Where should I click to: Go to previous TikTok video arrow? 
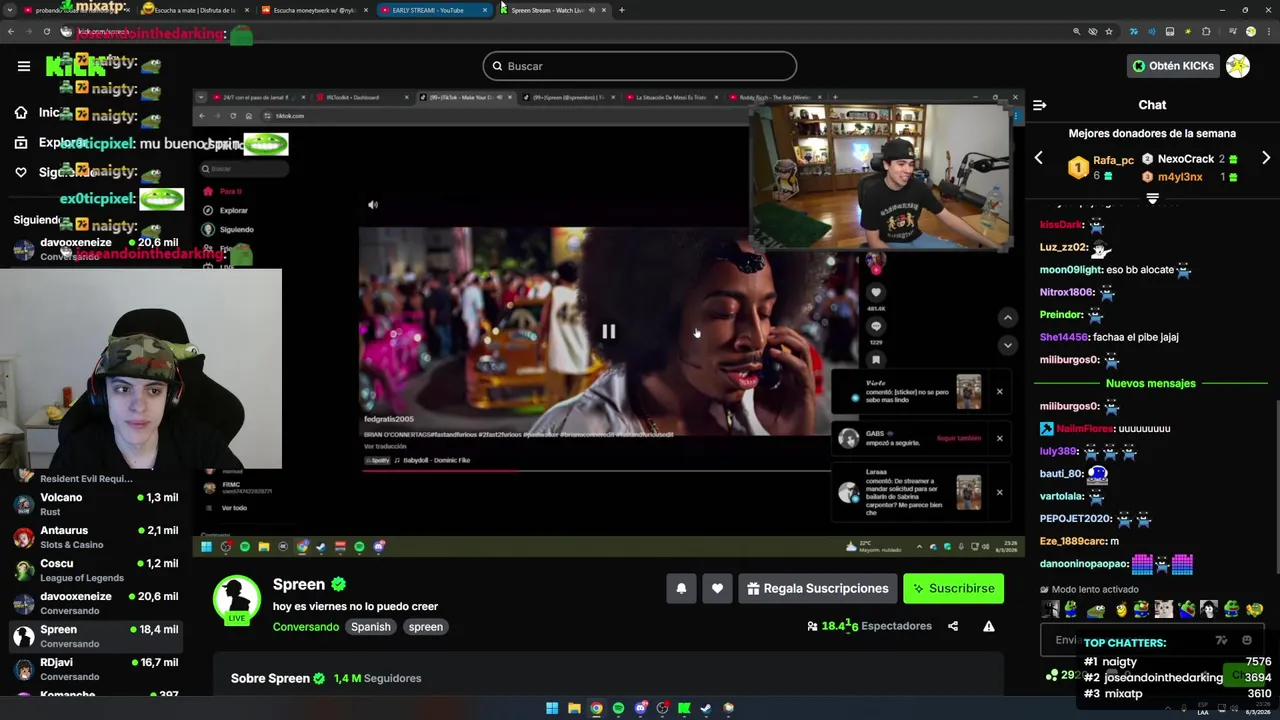pyautogui.click(x=1007, y=317)
